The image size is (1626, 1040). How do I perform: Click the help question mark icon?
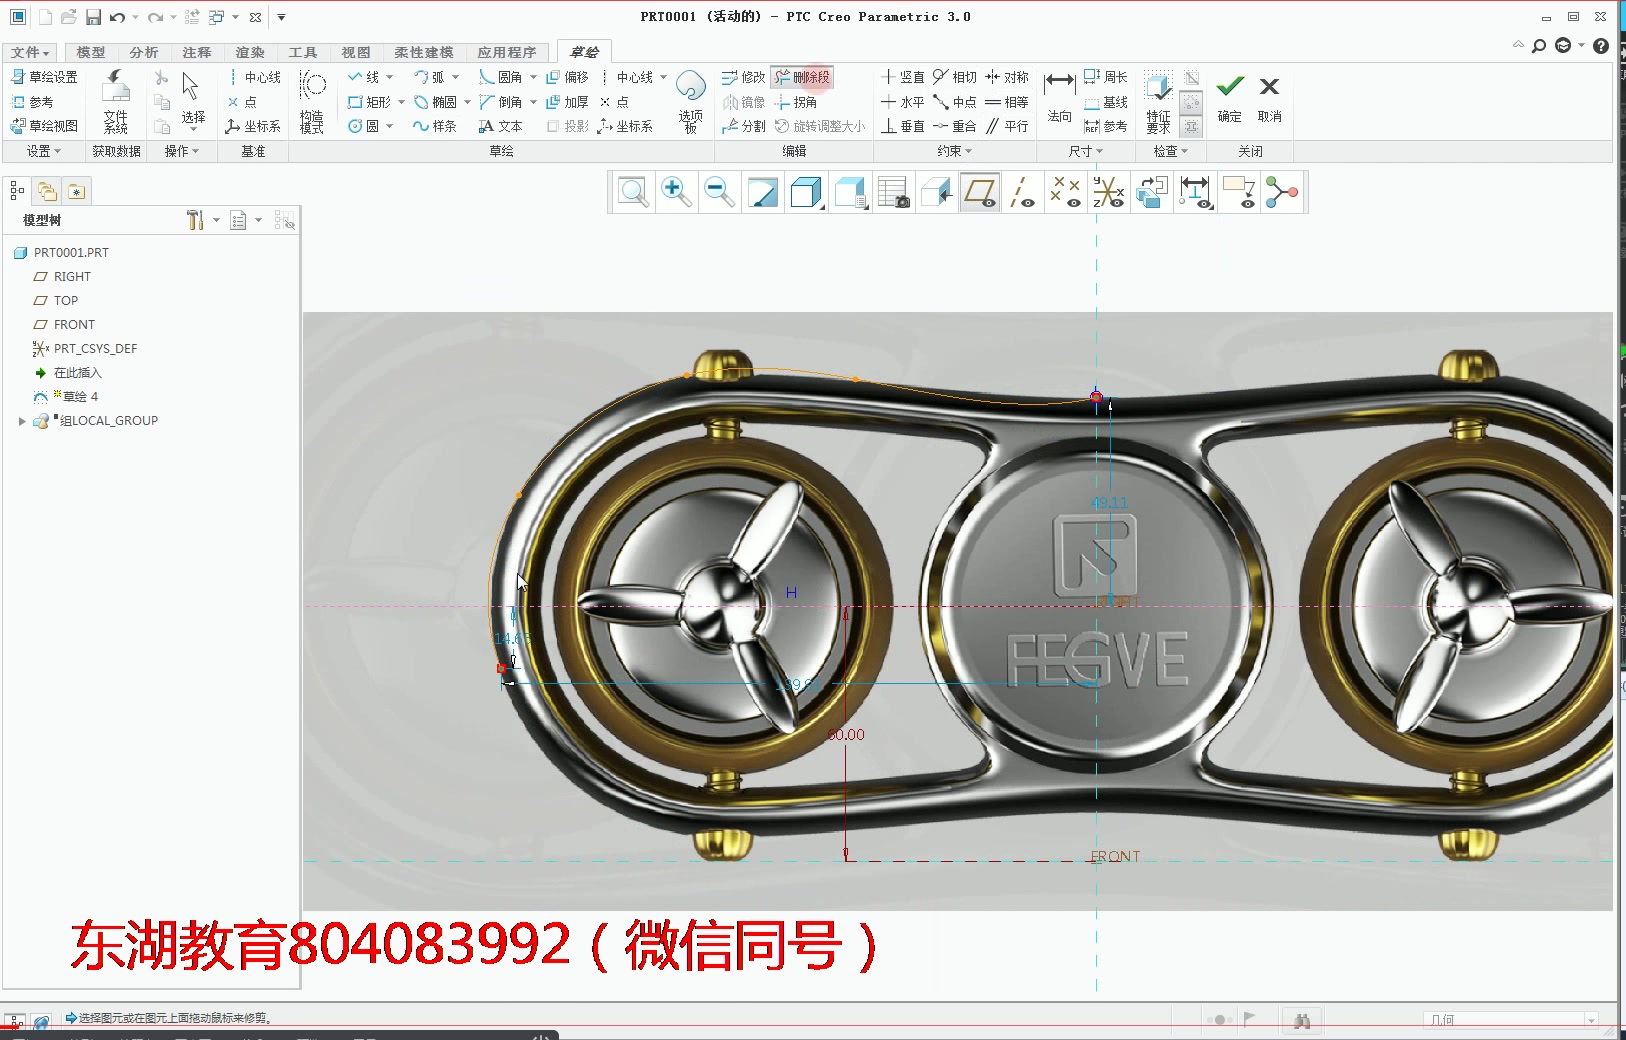(x=1601, y=45)
